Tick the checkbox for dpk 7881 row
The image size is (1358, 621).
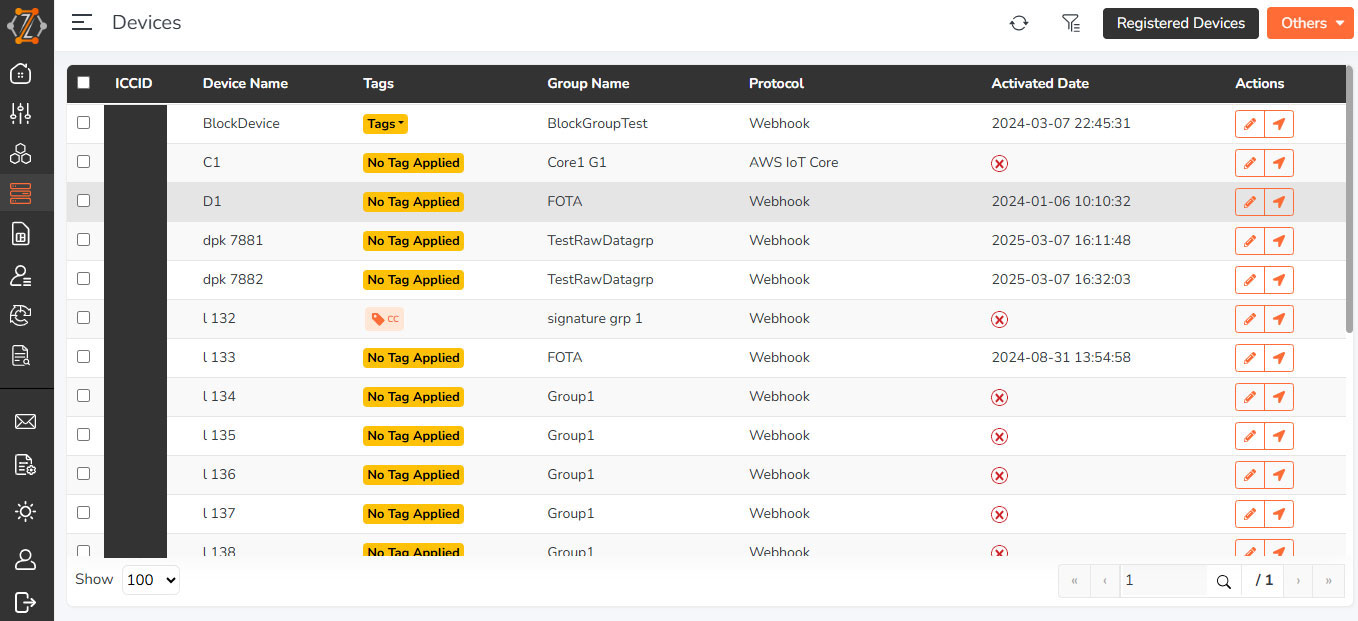83,239
